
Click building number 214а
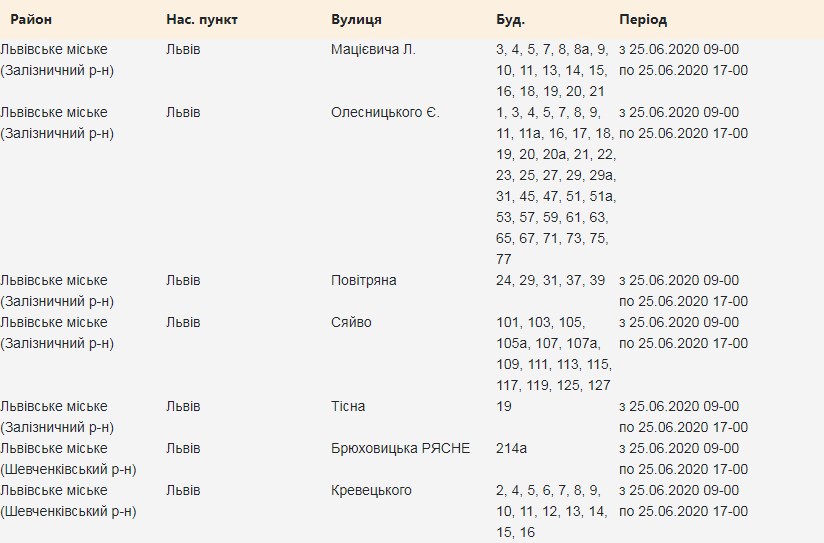(512, 448)
